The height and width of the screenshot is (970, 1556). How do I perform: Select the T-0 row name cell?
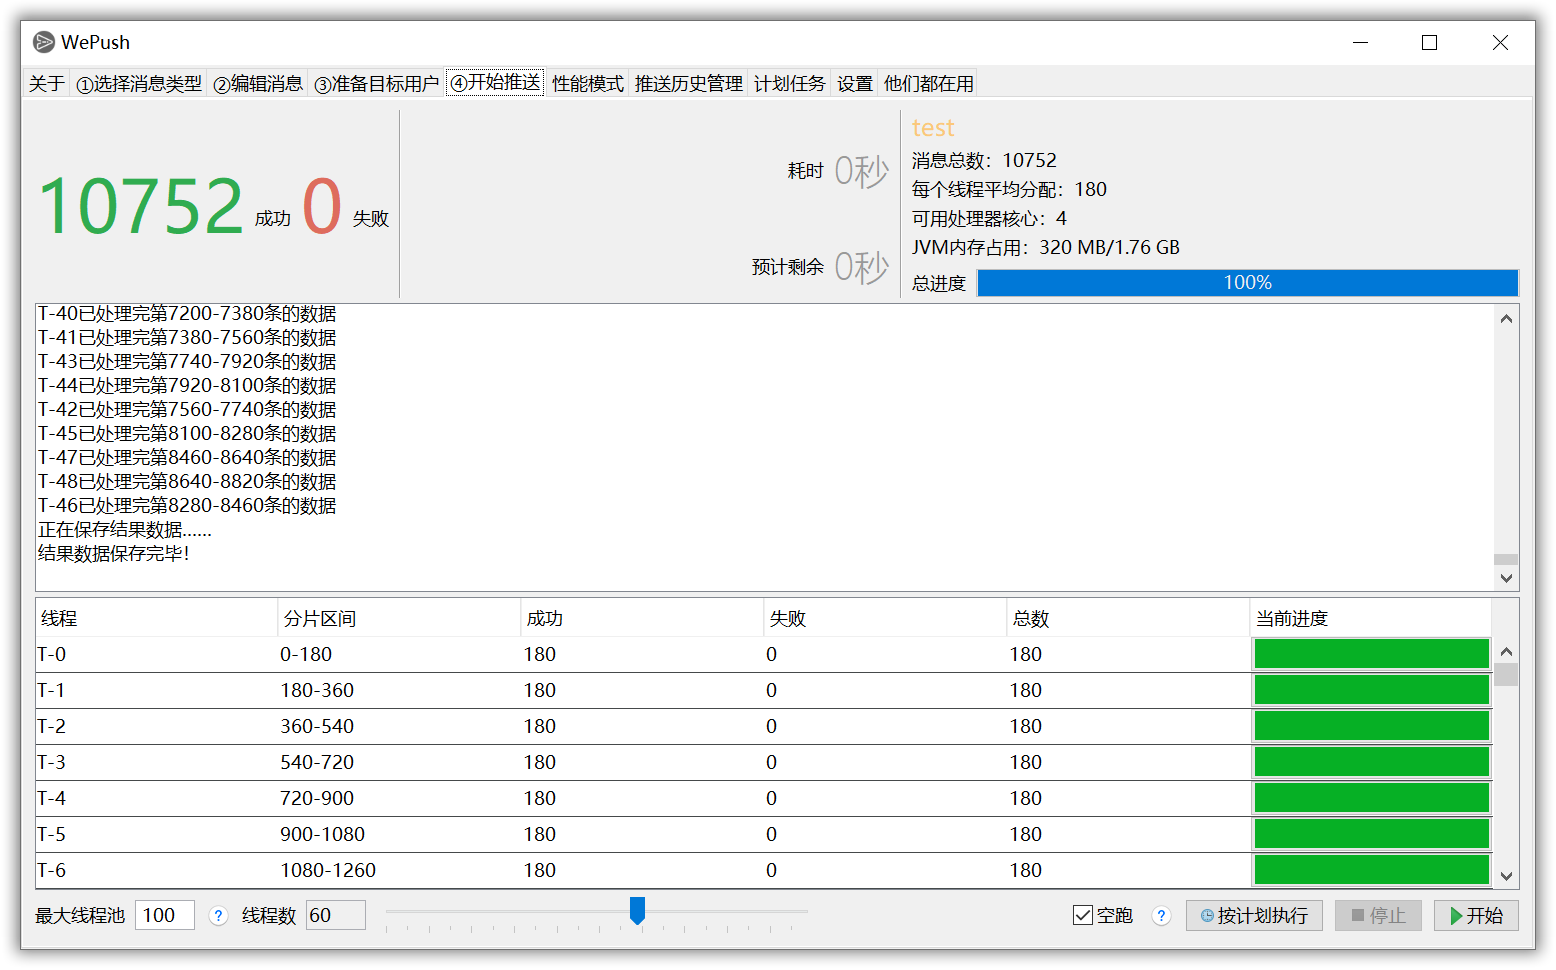click(x=156, y=655)
